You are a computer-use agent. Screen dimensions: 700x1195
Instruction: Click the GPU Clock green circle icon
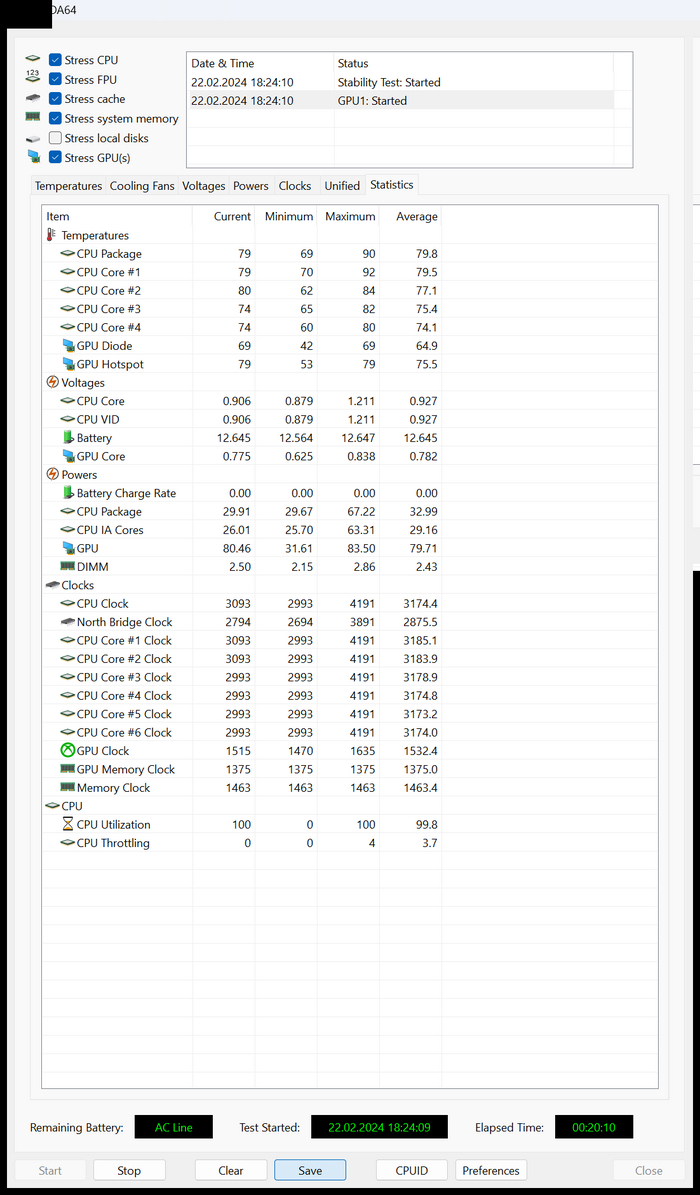pyautogui.click(x=68, y=751)
